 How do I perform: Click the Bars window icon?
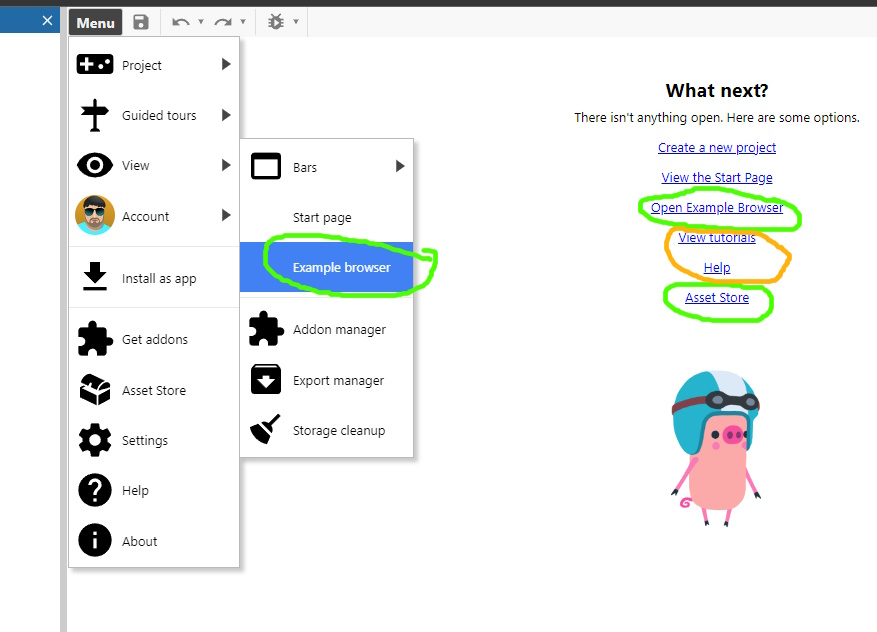pos(266,166)
